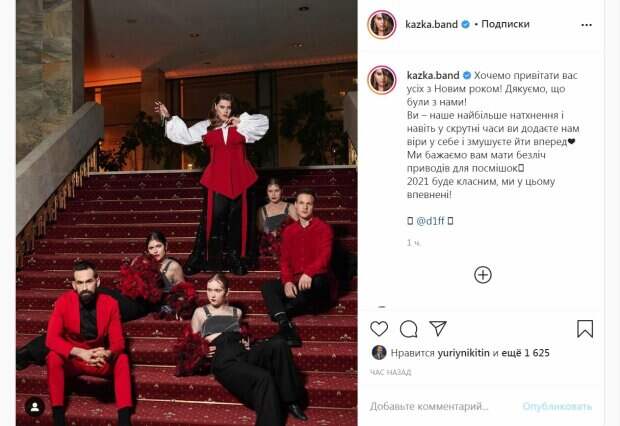Share post via the paper plane icon

(438, 328)
